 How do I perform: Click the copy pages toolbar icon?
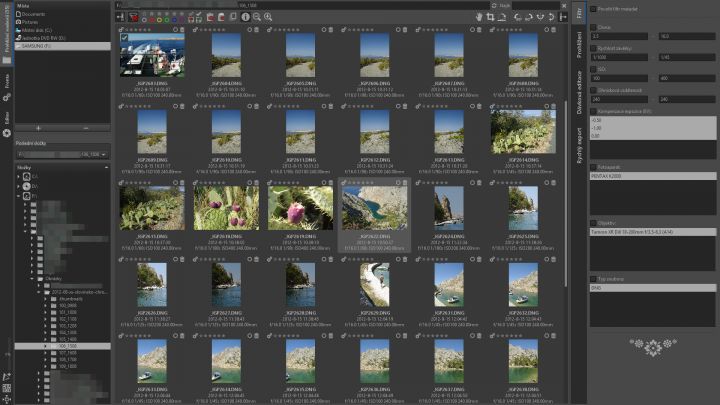233,17
